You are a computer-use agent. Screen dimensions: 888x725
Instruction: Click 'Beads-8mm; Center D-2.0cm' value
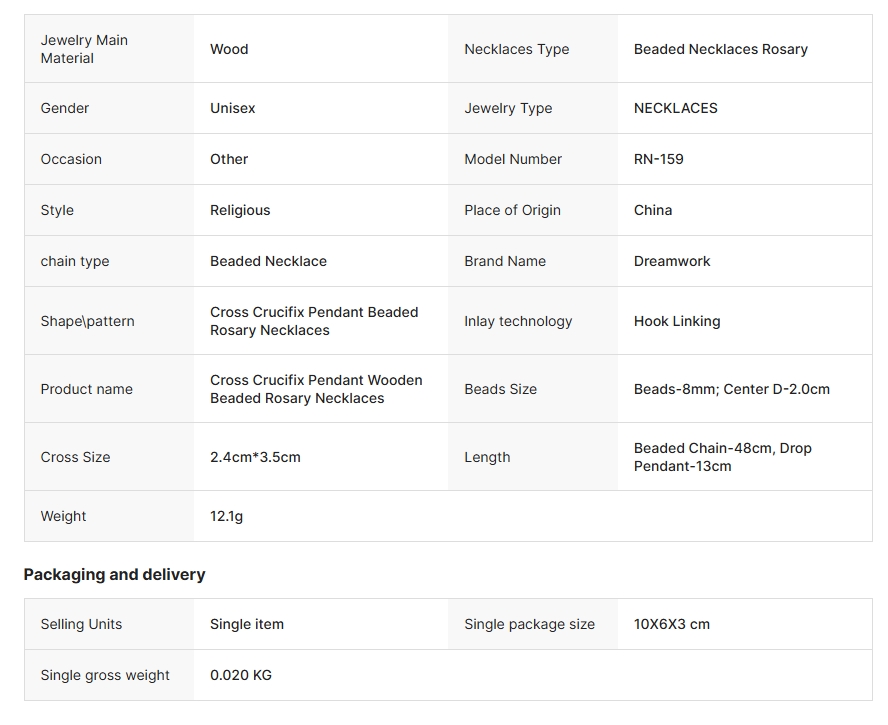pos(731,389)
